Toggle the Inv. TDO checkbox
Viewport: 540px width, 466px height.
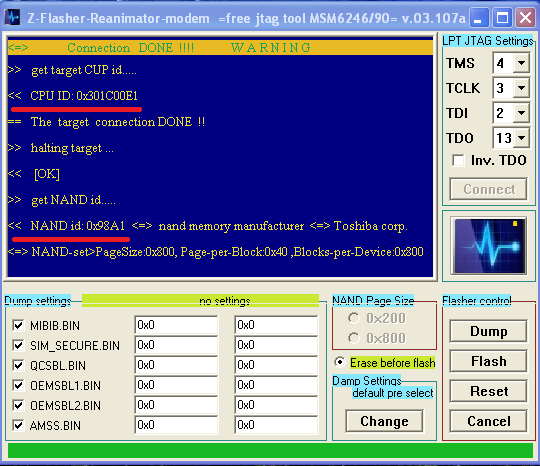tap(458, 160)
